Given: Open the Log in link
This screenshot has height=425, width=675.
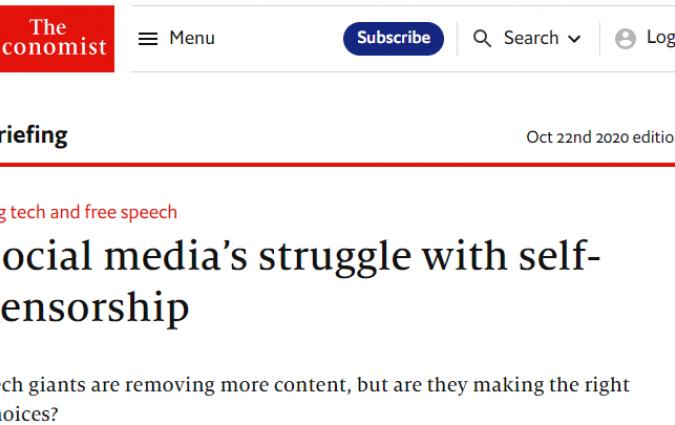Looking at the screenshot, I should 660,38.
